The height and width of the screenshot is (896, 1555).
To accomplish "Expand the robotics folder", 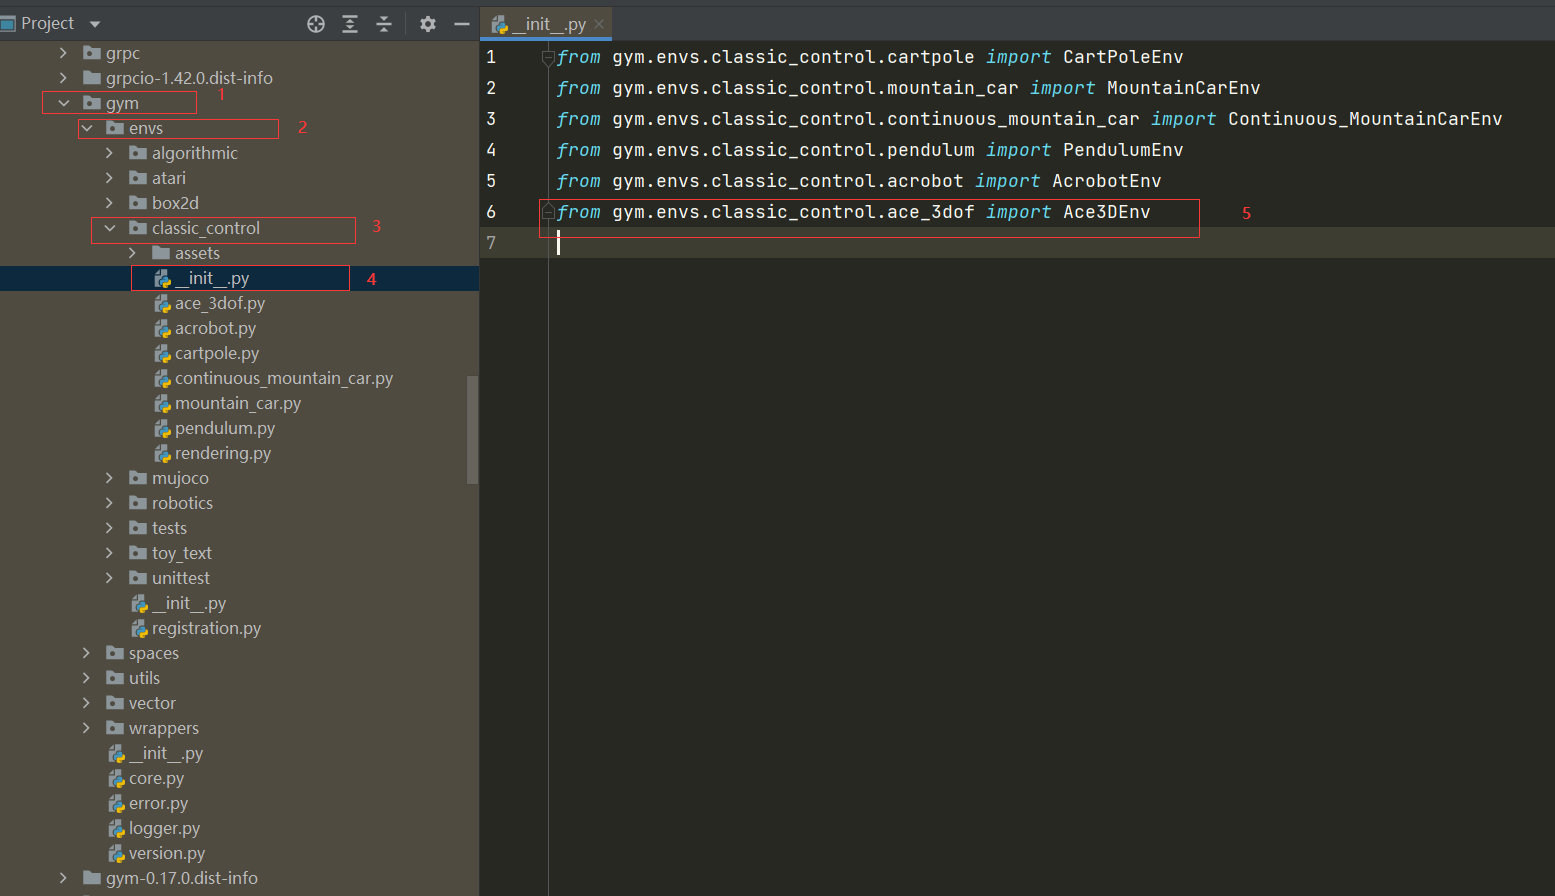I will 109,503.
